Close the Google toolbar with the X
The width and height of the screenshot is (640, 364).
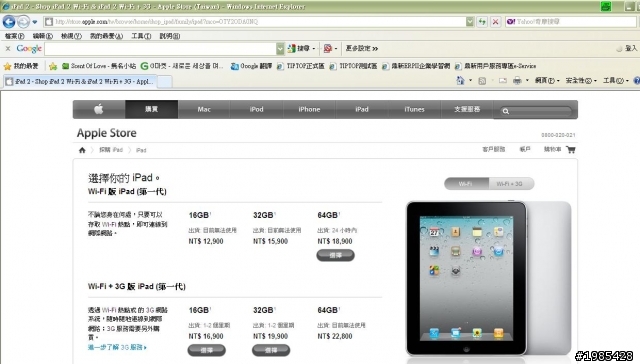[8, 49]
